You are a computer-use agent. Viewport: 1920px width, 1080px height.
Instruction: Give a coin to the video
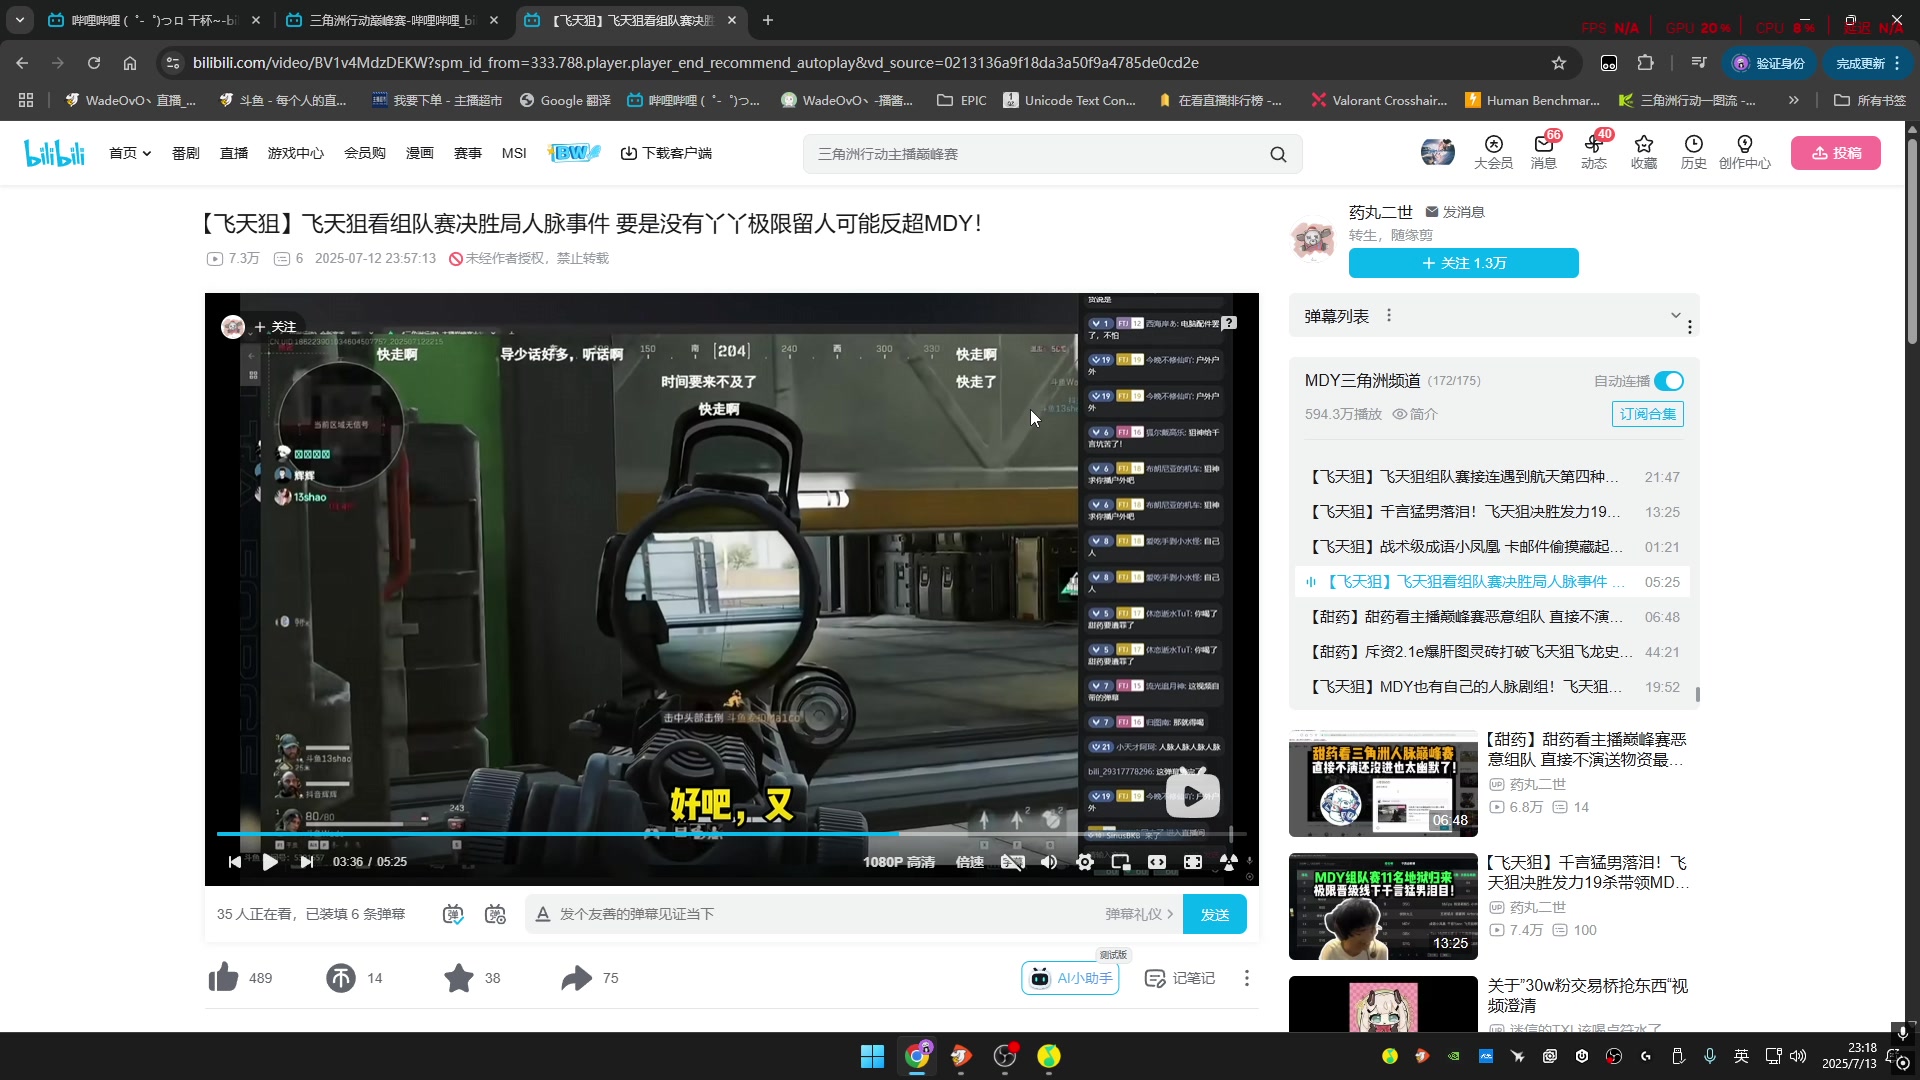click(340, 977)
